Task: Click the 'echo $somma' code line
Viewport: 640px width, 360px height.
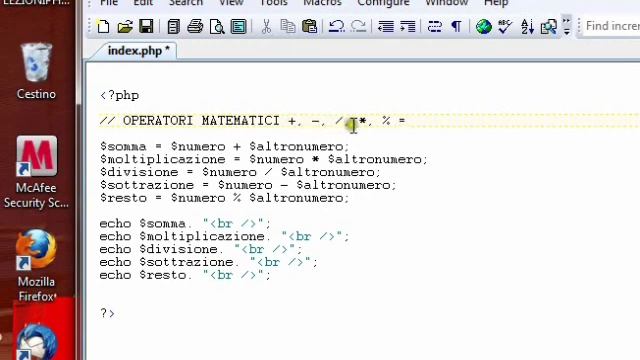Action: (185, 224)
